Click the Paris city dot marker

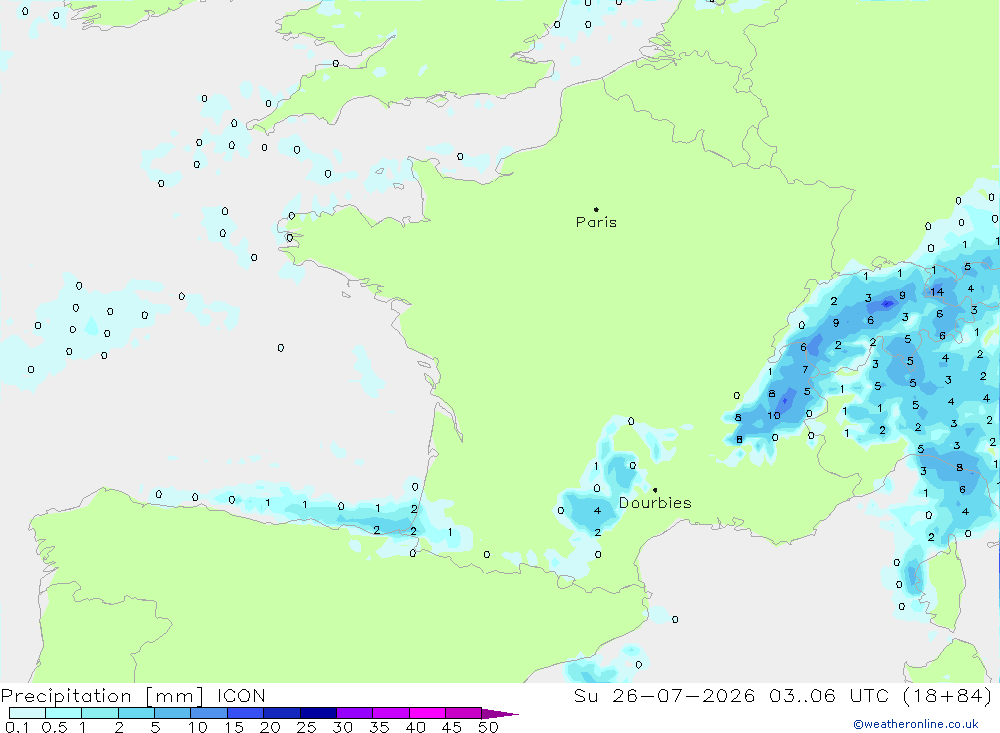(596, 209)
